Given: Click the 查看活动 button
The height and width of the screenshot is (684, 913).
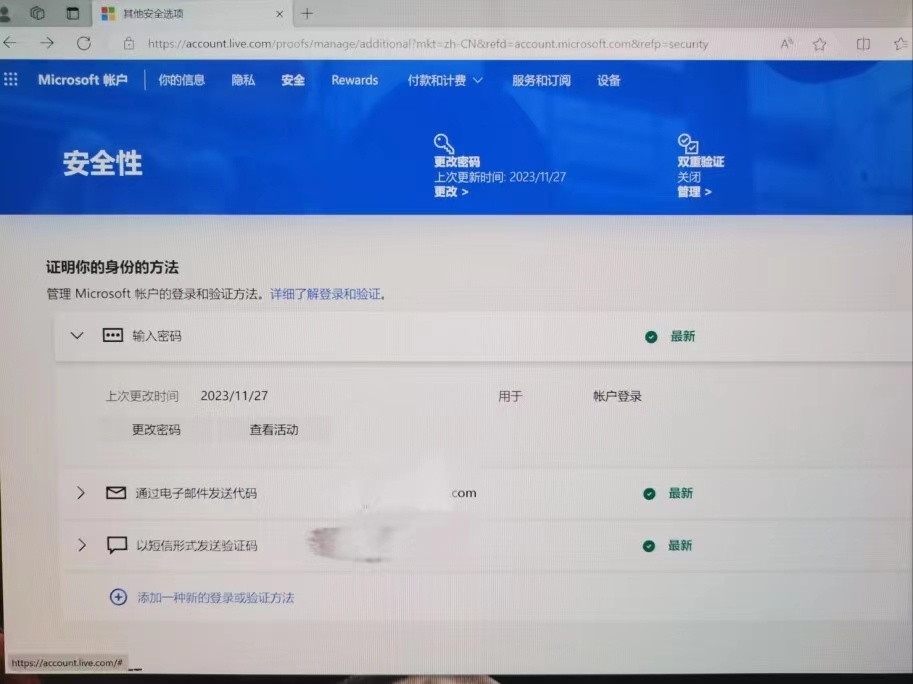Looking at the screenshot, I should click(x=274, y=430).
